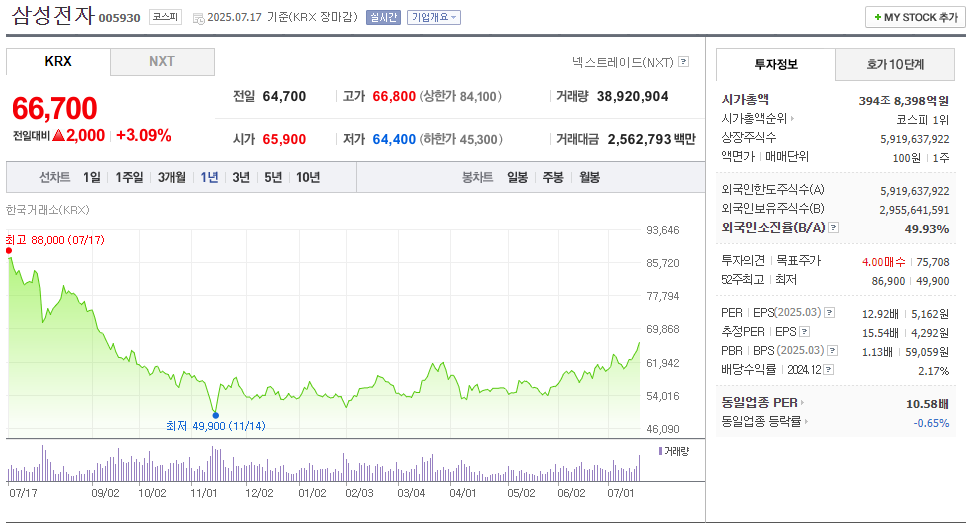Viewport: 966px width, 523px height.
Task: Click the current price 66,700
Action: pos(54,108)
